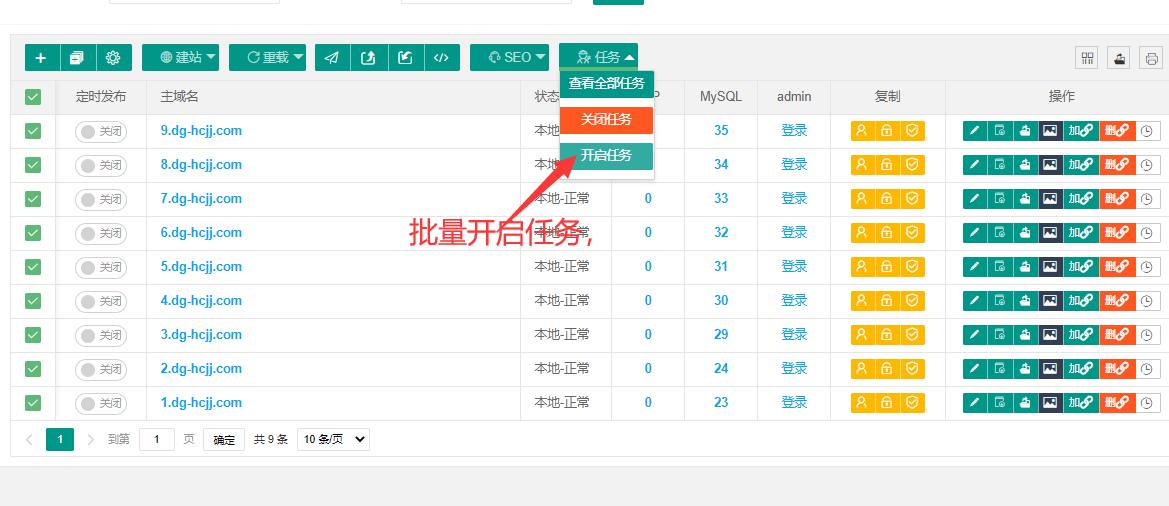Toggle scheduled publishing switch for 8.dg-hcjj.com
The width and height of the screenshot is (1169, 506).
pyautogui.click(x=101, y=165)
